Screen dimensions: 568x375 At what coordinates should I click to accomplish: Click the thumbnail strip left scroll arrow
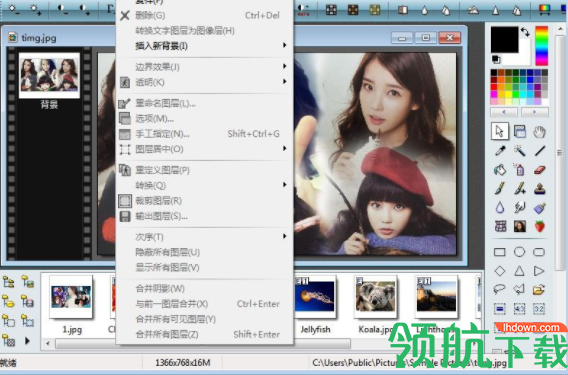click(48, 343)
